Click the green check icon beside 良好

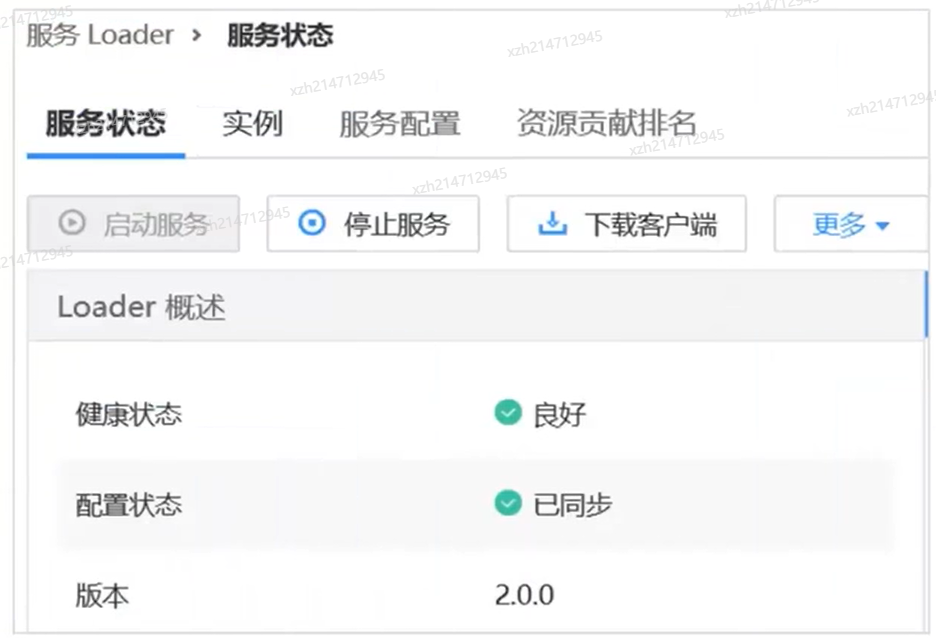point(508,412)
